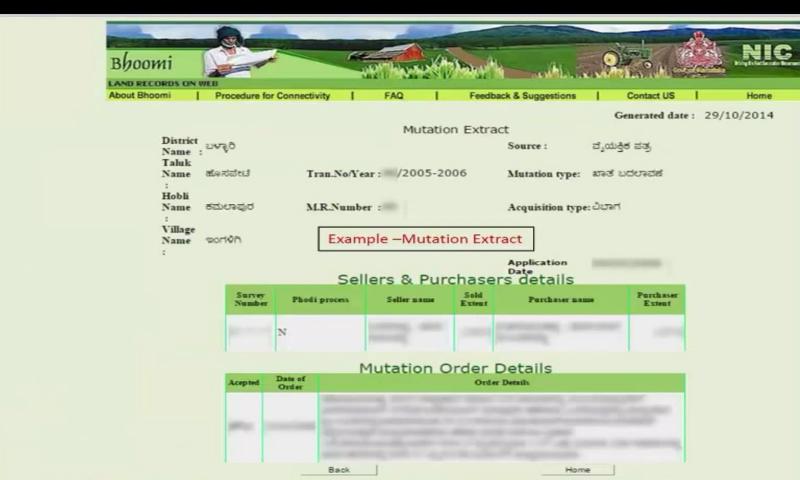The image size is (800, 480).
Task: Click the Home button below the tables
Action: [x=578, y=470]
